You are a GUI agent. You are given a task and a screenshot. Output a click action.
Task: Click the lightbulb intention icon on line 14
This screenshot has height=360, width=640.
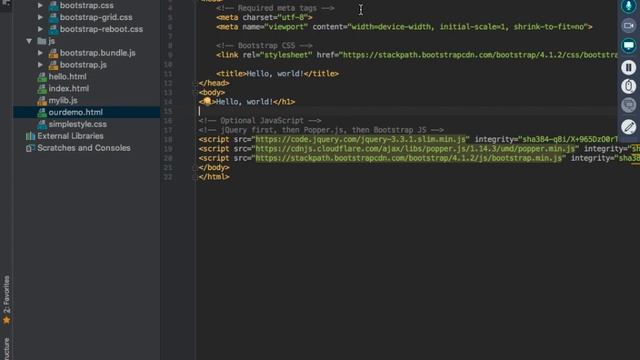(x=207, y=101)
